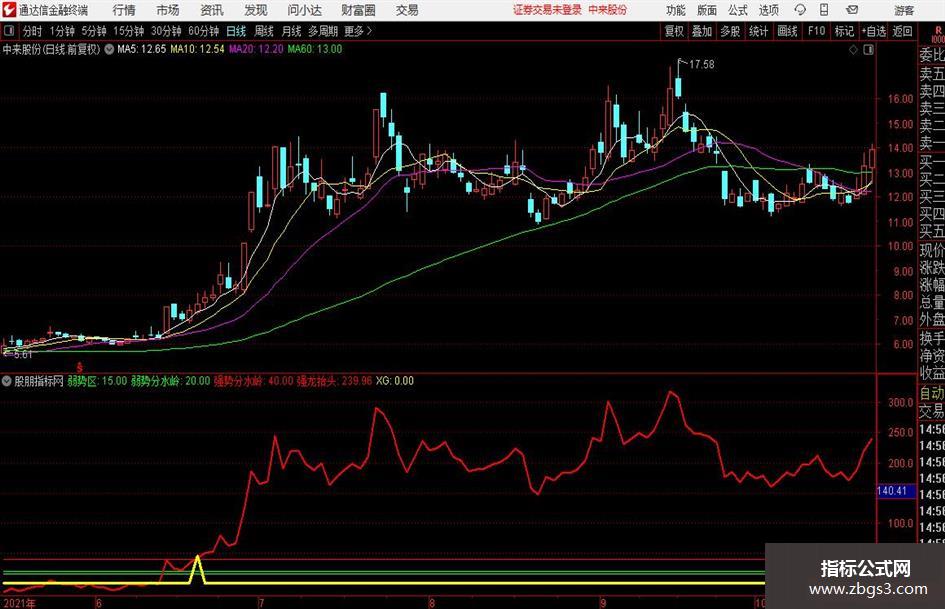Open the 多周期 multi-period view

(x=323, y=31)
